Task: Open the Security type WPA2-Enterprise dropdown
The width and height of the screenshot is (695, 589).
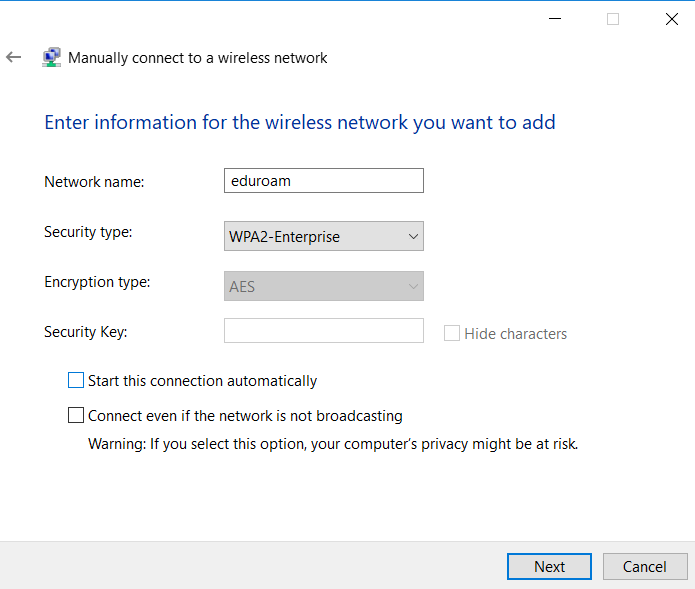Action: [x=324, y=236]
